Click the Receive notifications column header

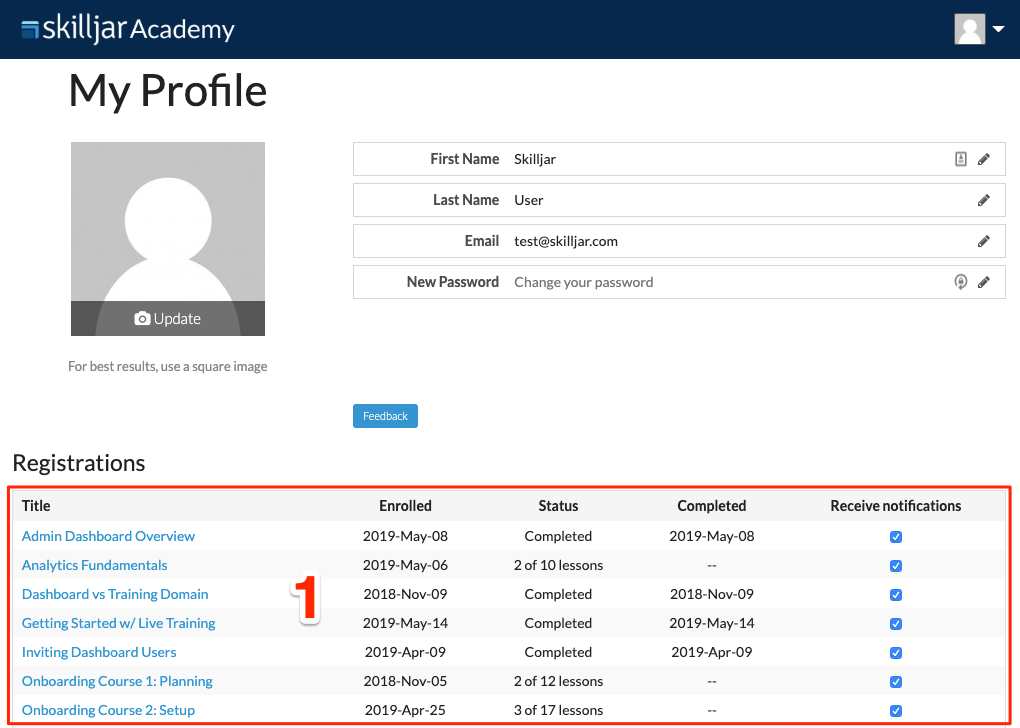896,506
